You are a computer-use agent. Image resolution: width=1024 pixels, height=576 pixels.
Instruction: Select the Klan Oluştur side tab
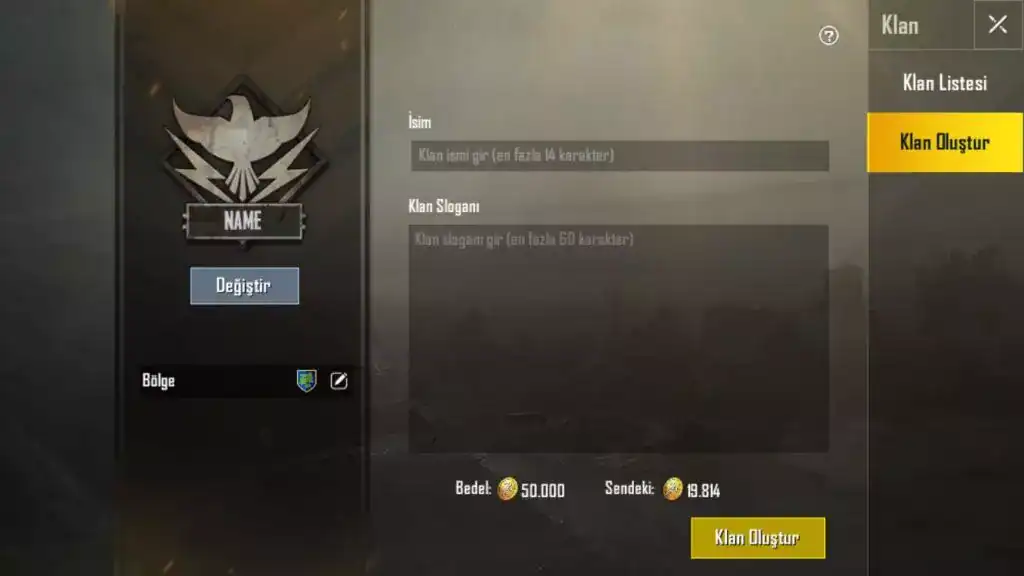944,142
